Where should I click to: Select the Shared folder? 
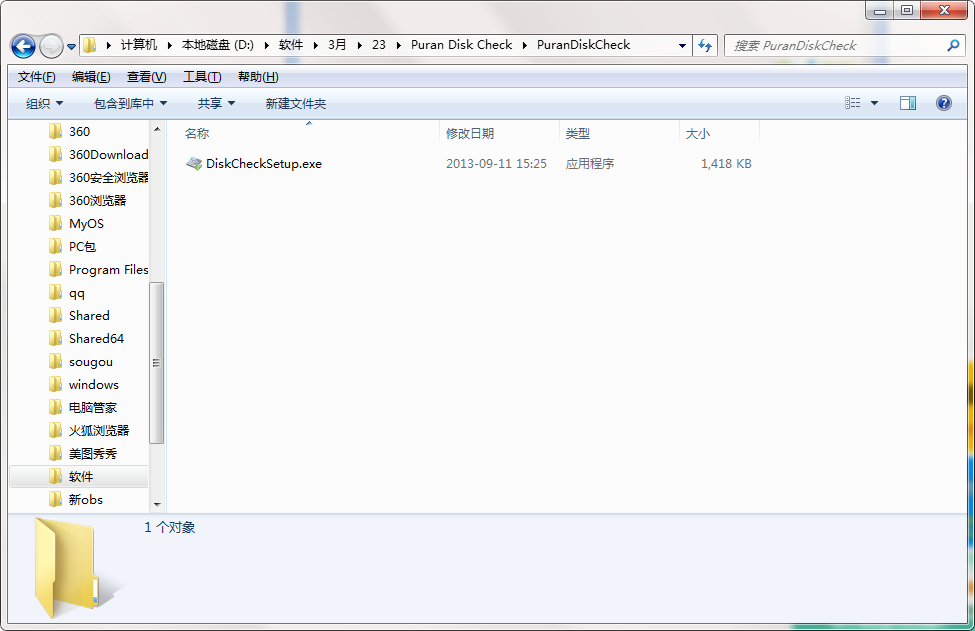(x=89, y=315)
